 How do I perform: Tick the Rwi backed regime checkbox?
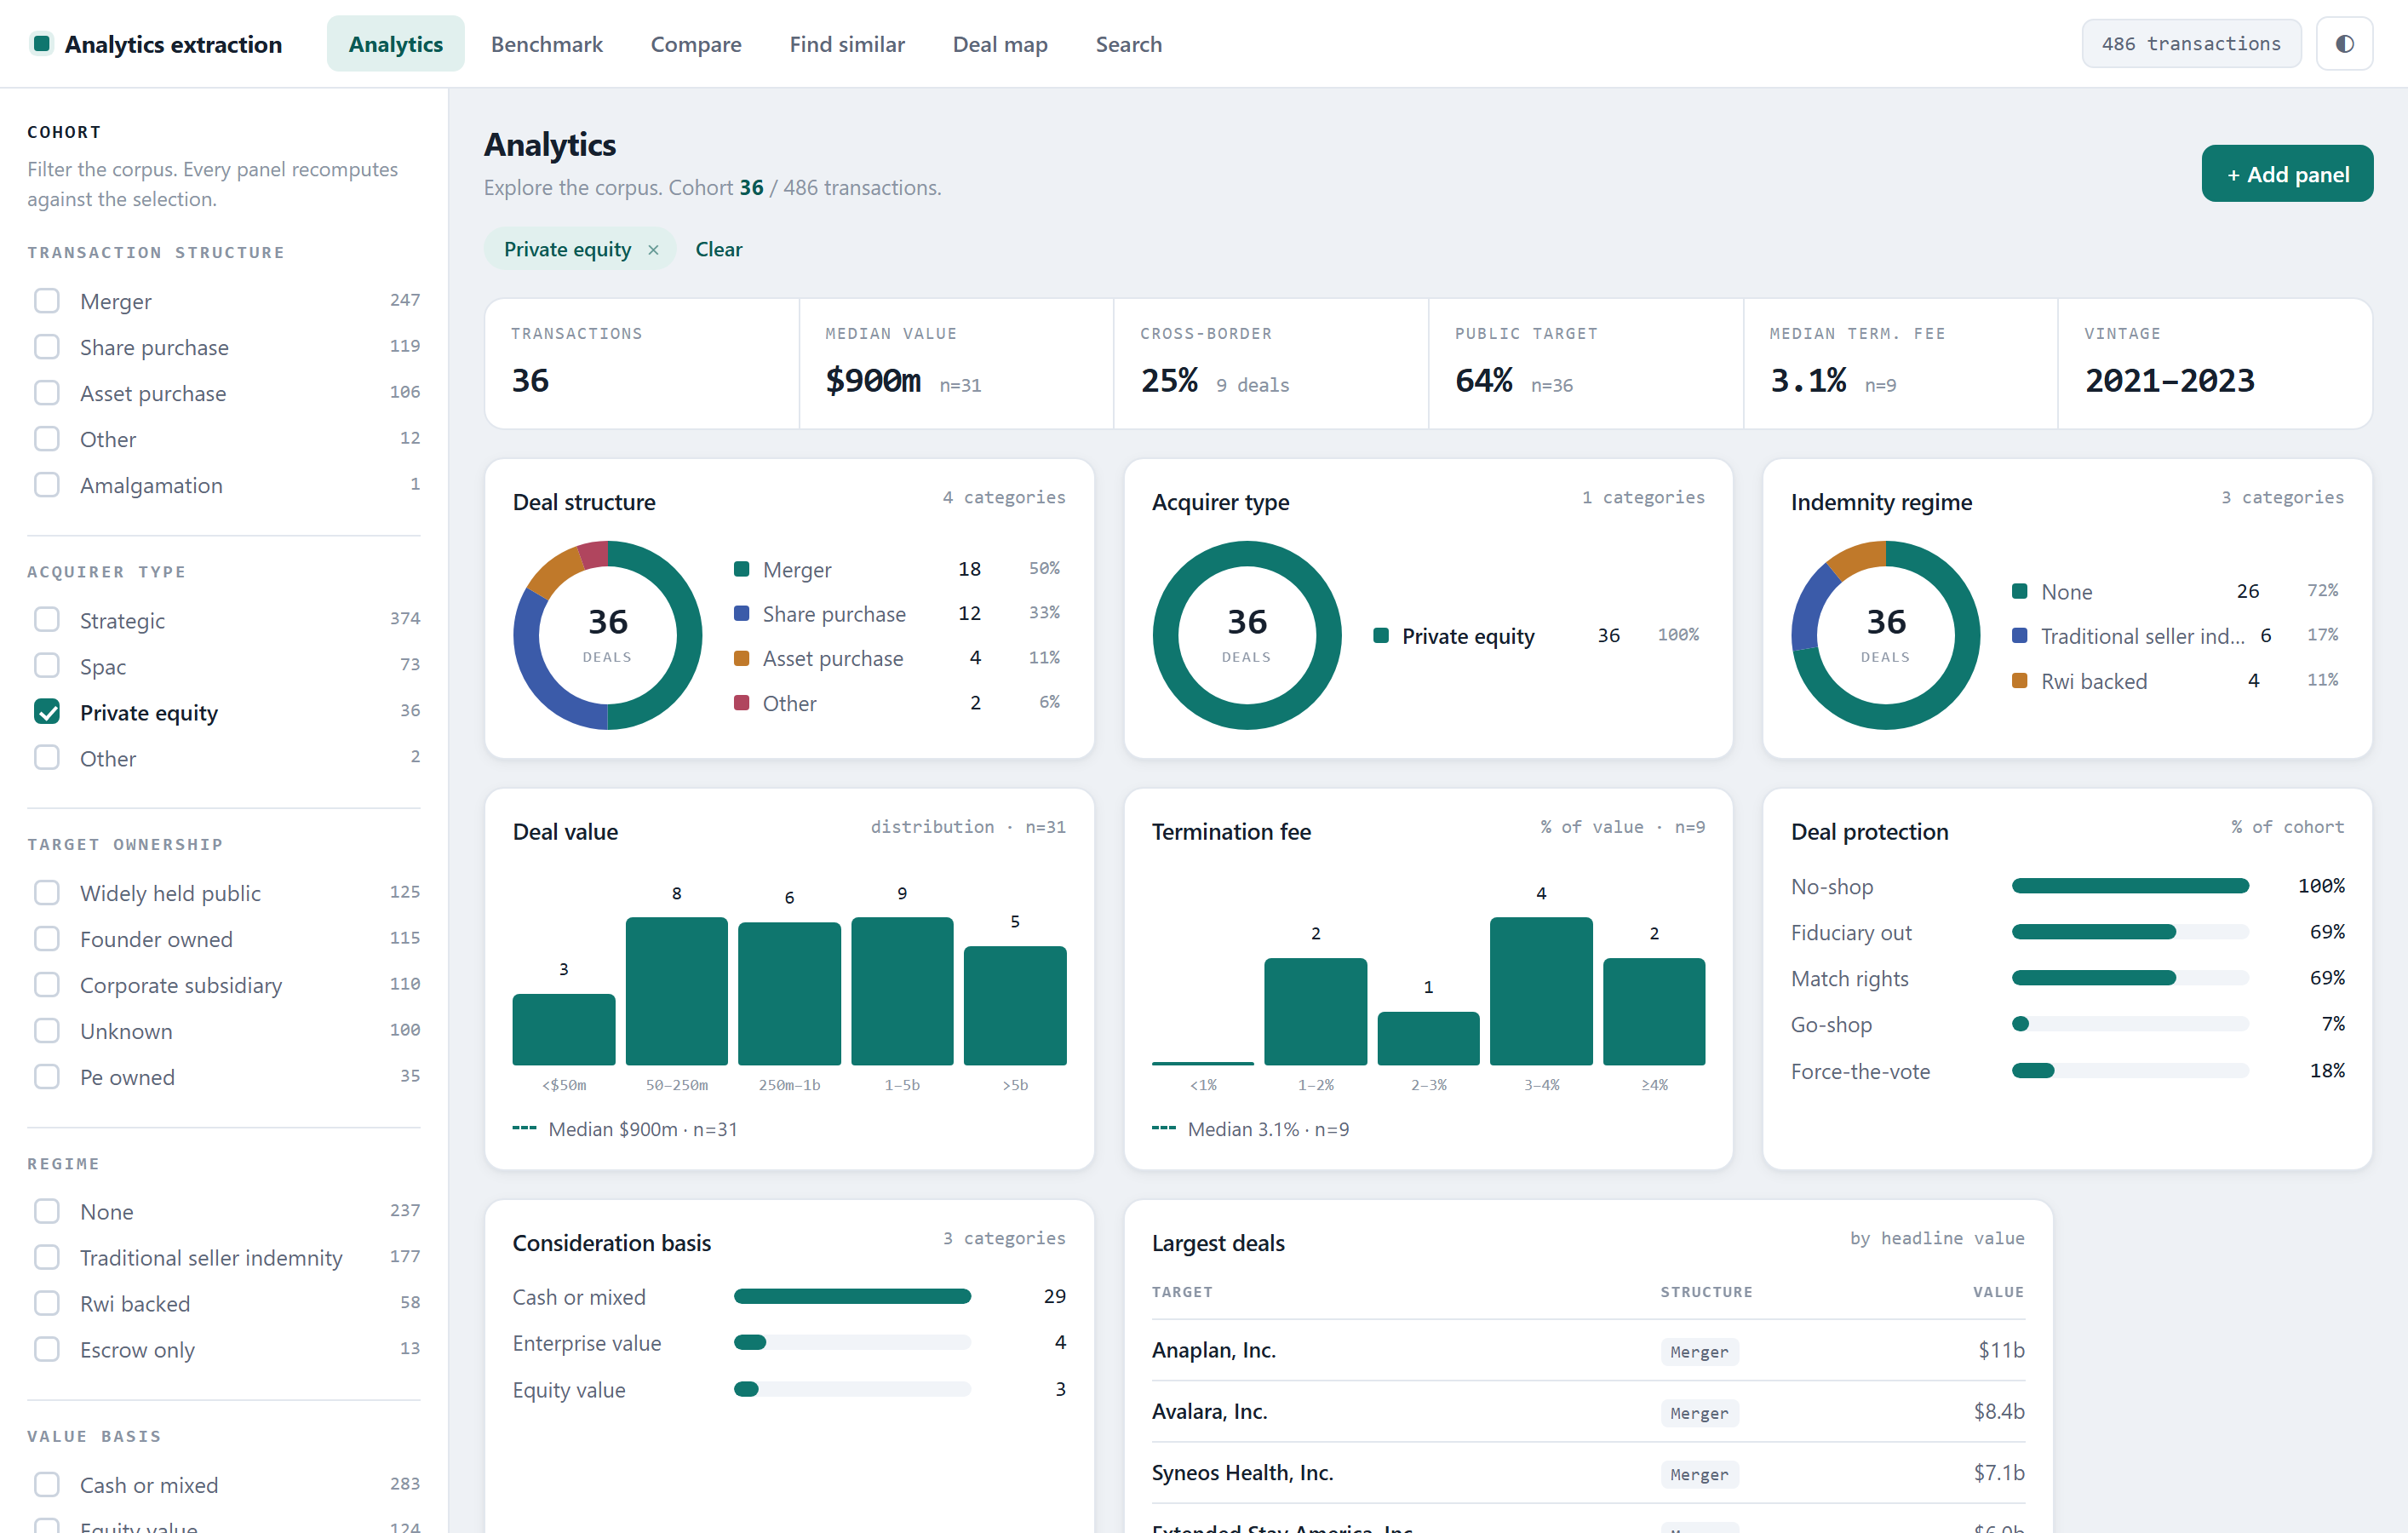[x=47, y=1303]
